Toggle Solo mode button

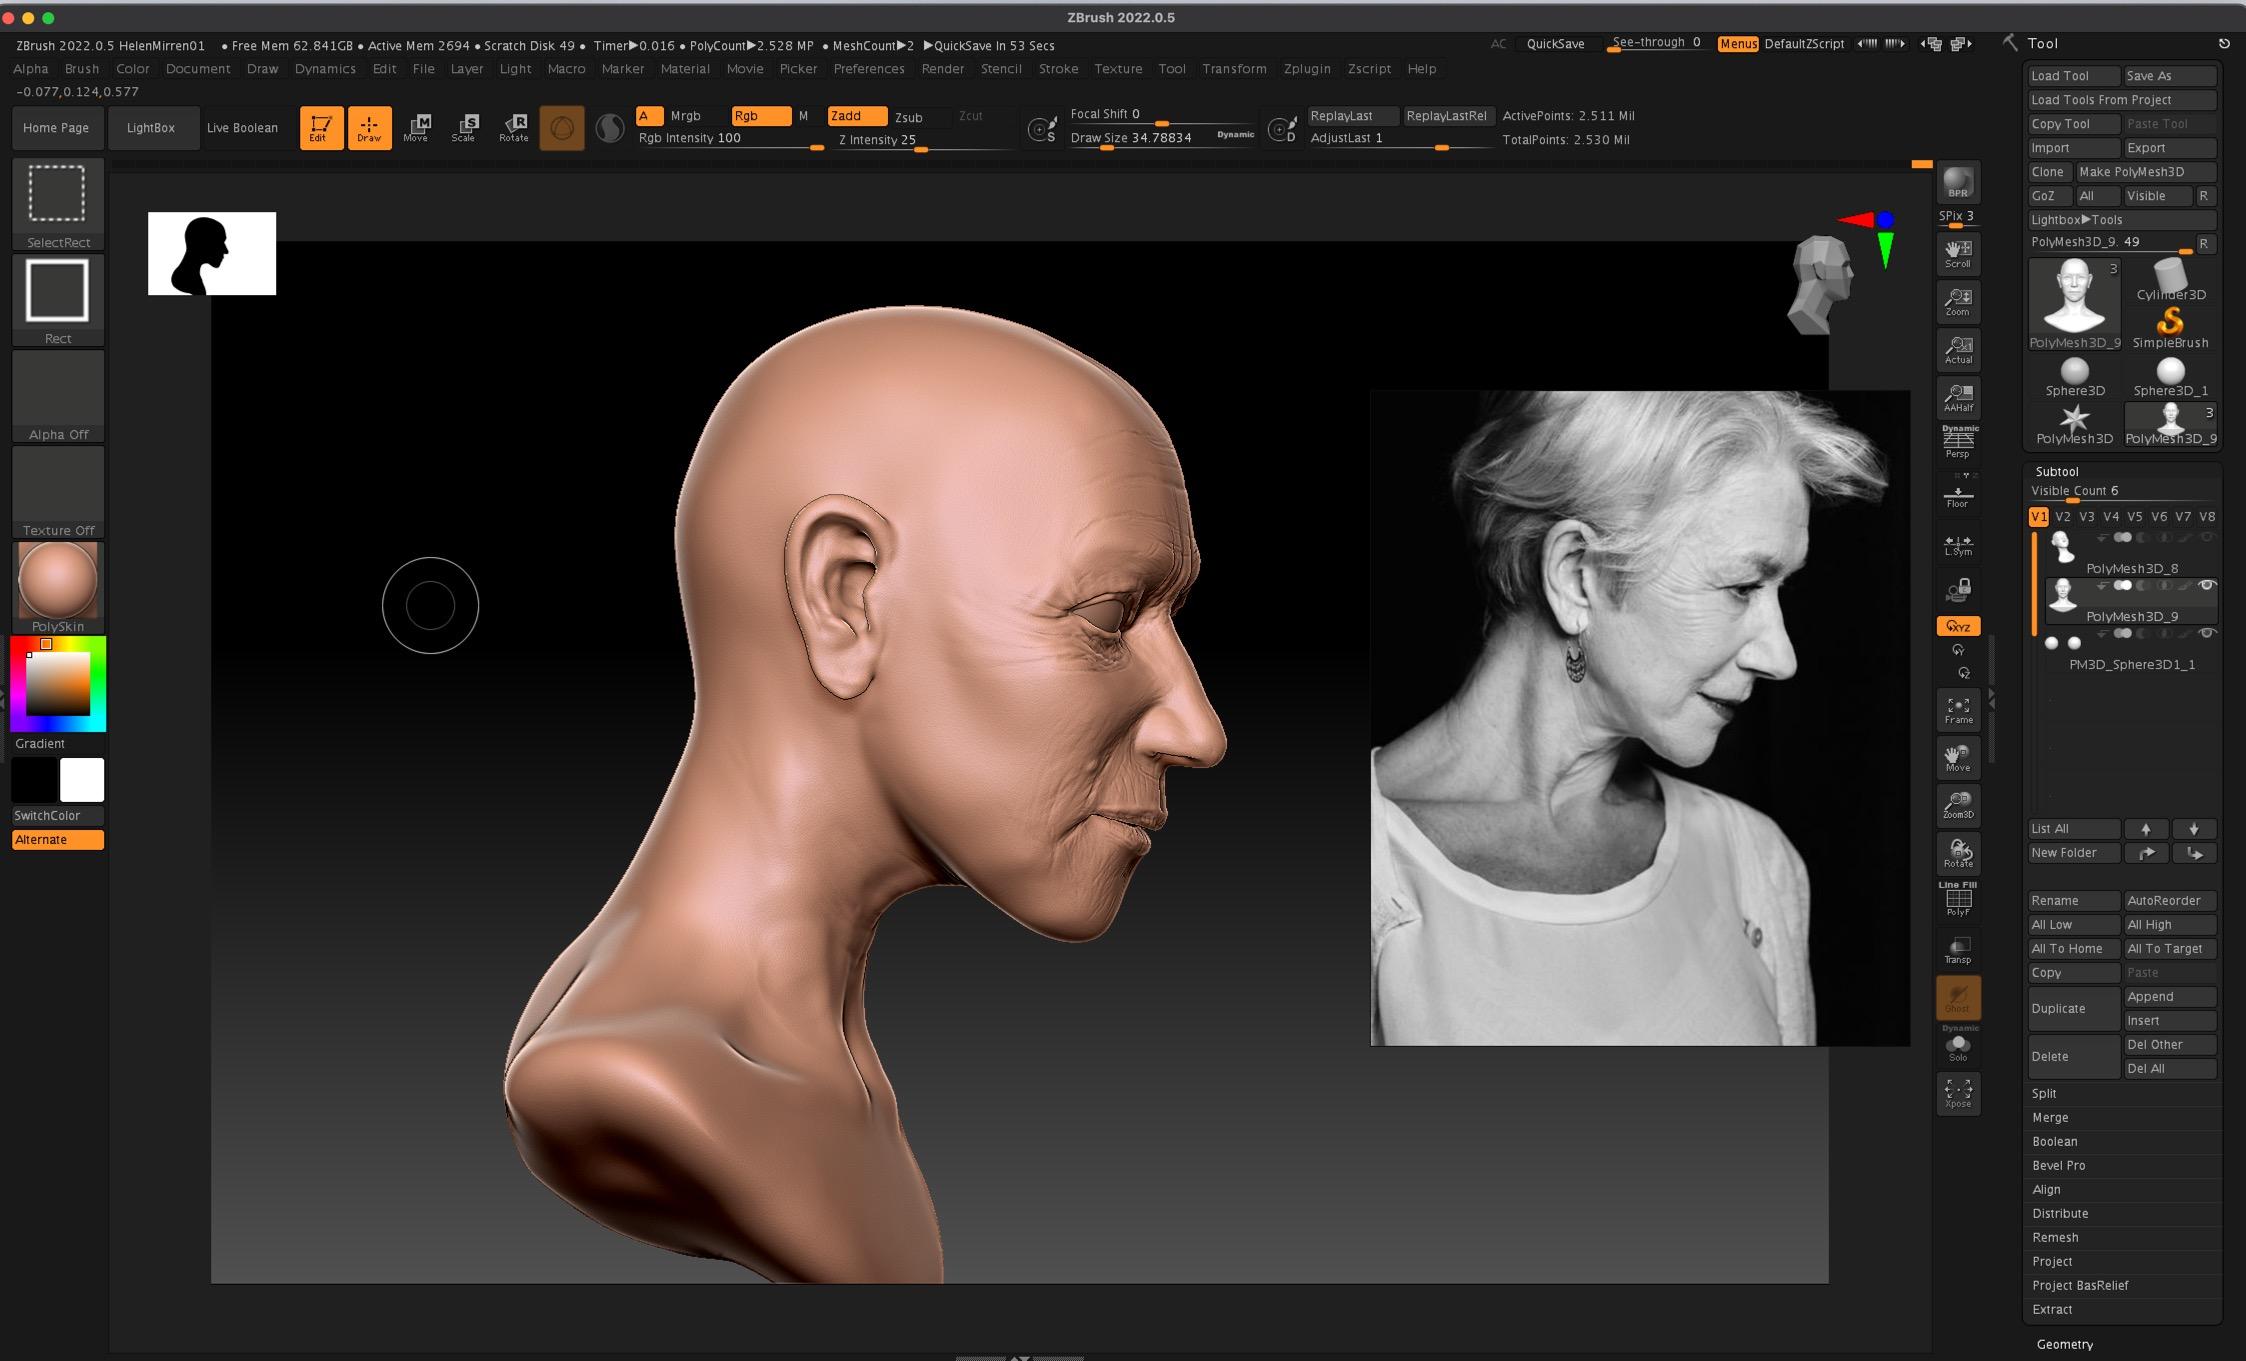pos(1957,1047)
